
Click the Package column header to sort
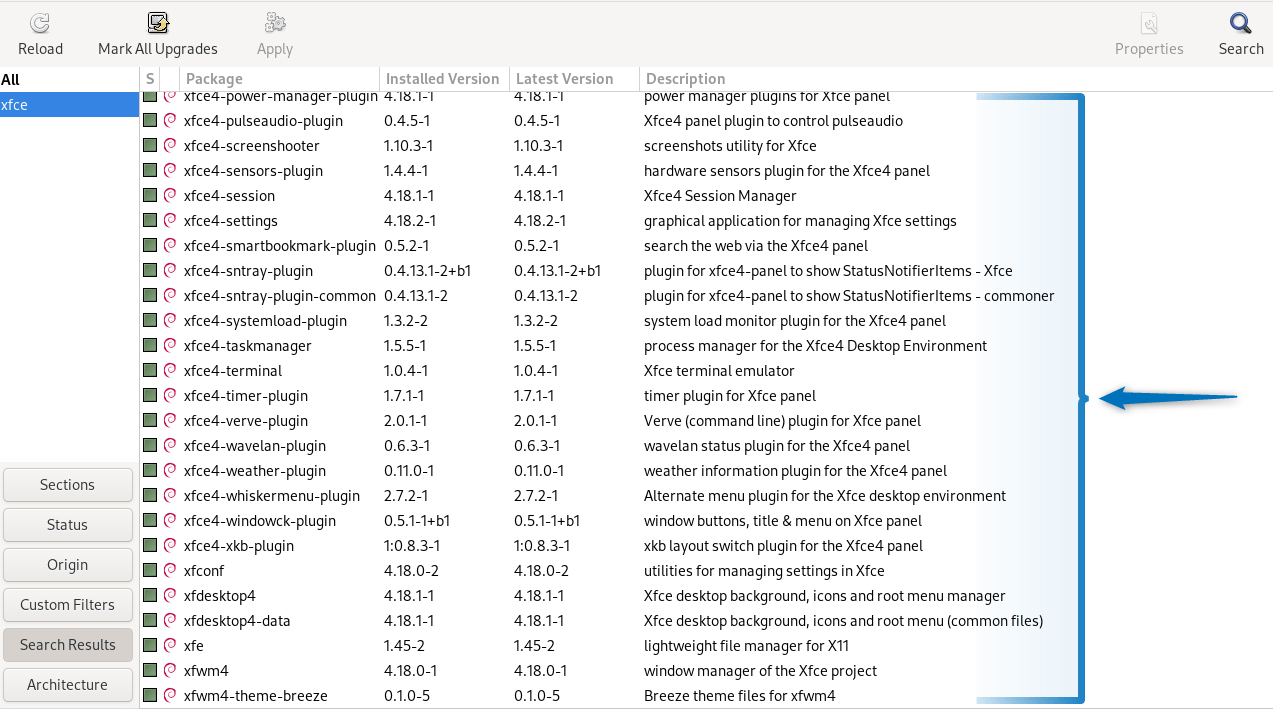(216, 78)
